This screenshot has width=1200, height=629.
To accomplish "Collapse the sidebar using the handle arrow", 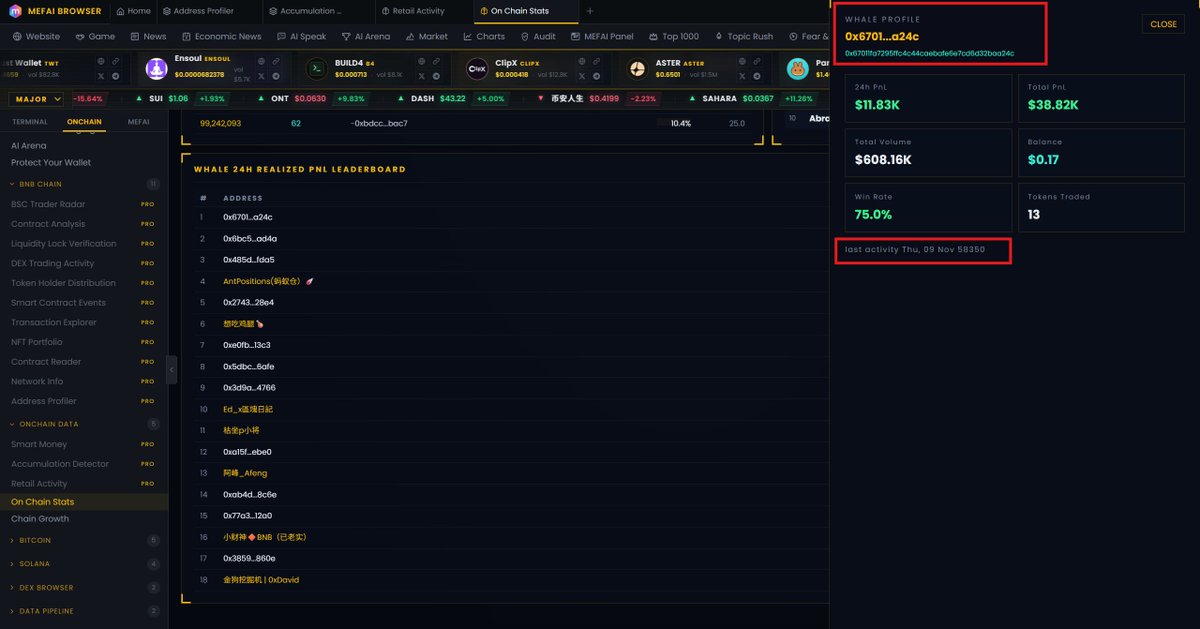I will [171, 369].
